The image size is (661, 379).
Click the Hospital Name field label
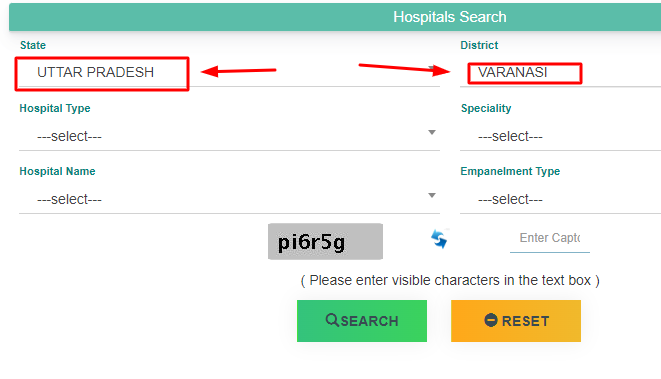click(57, 171)
